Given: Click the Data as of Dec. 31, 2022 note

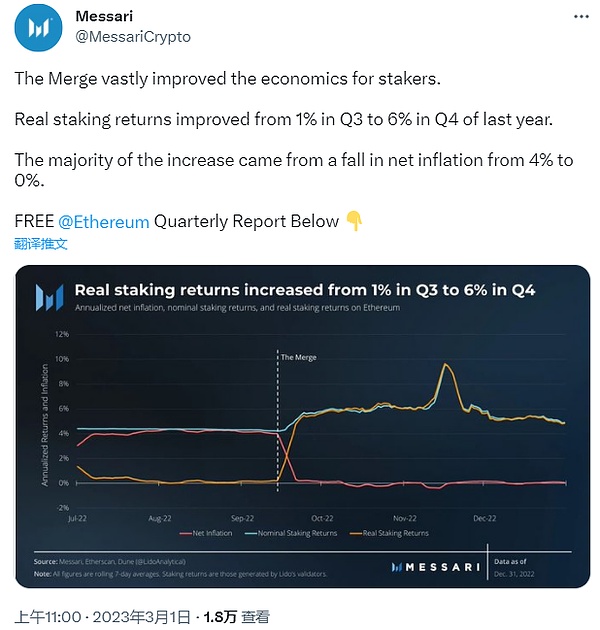Looking at the screenshot, I should tap(514, 567).
